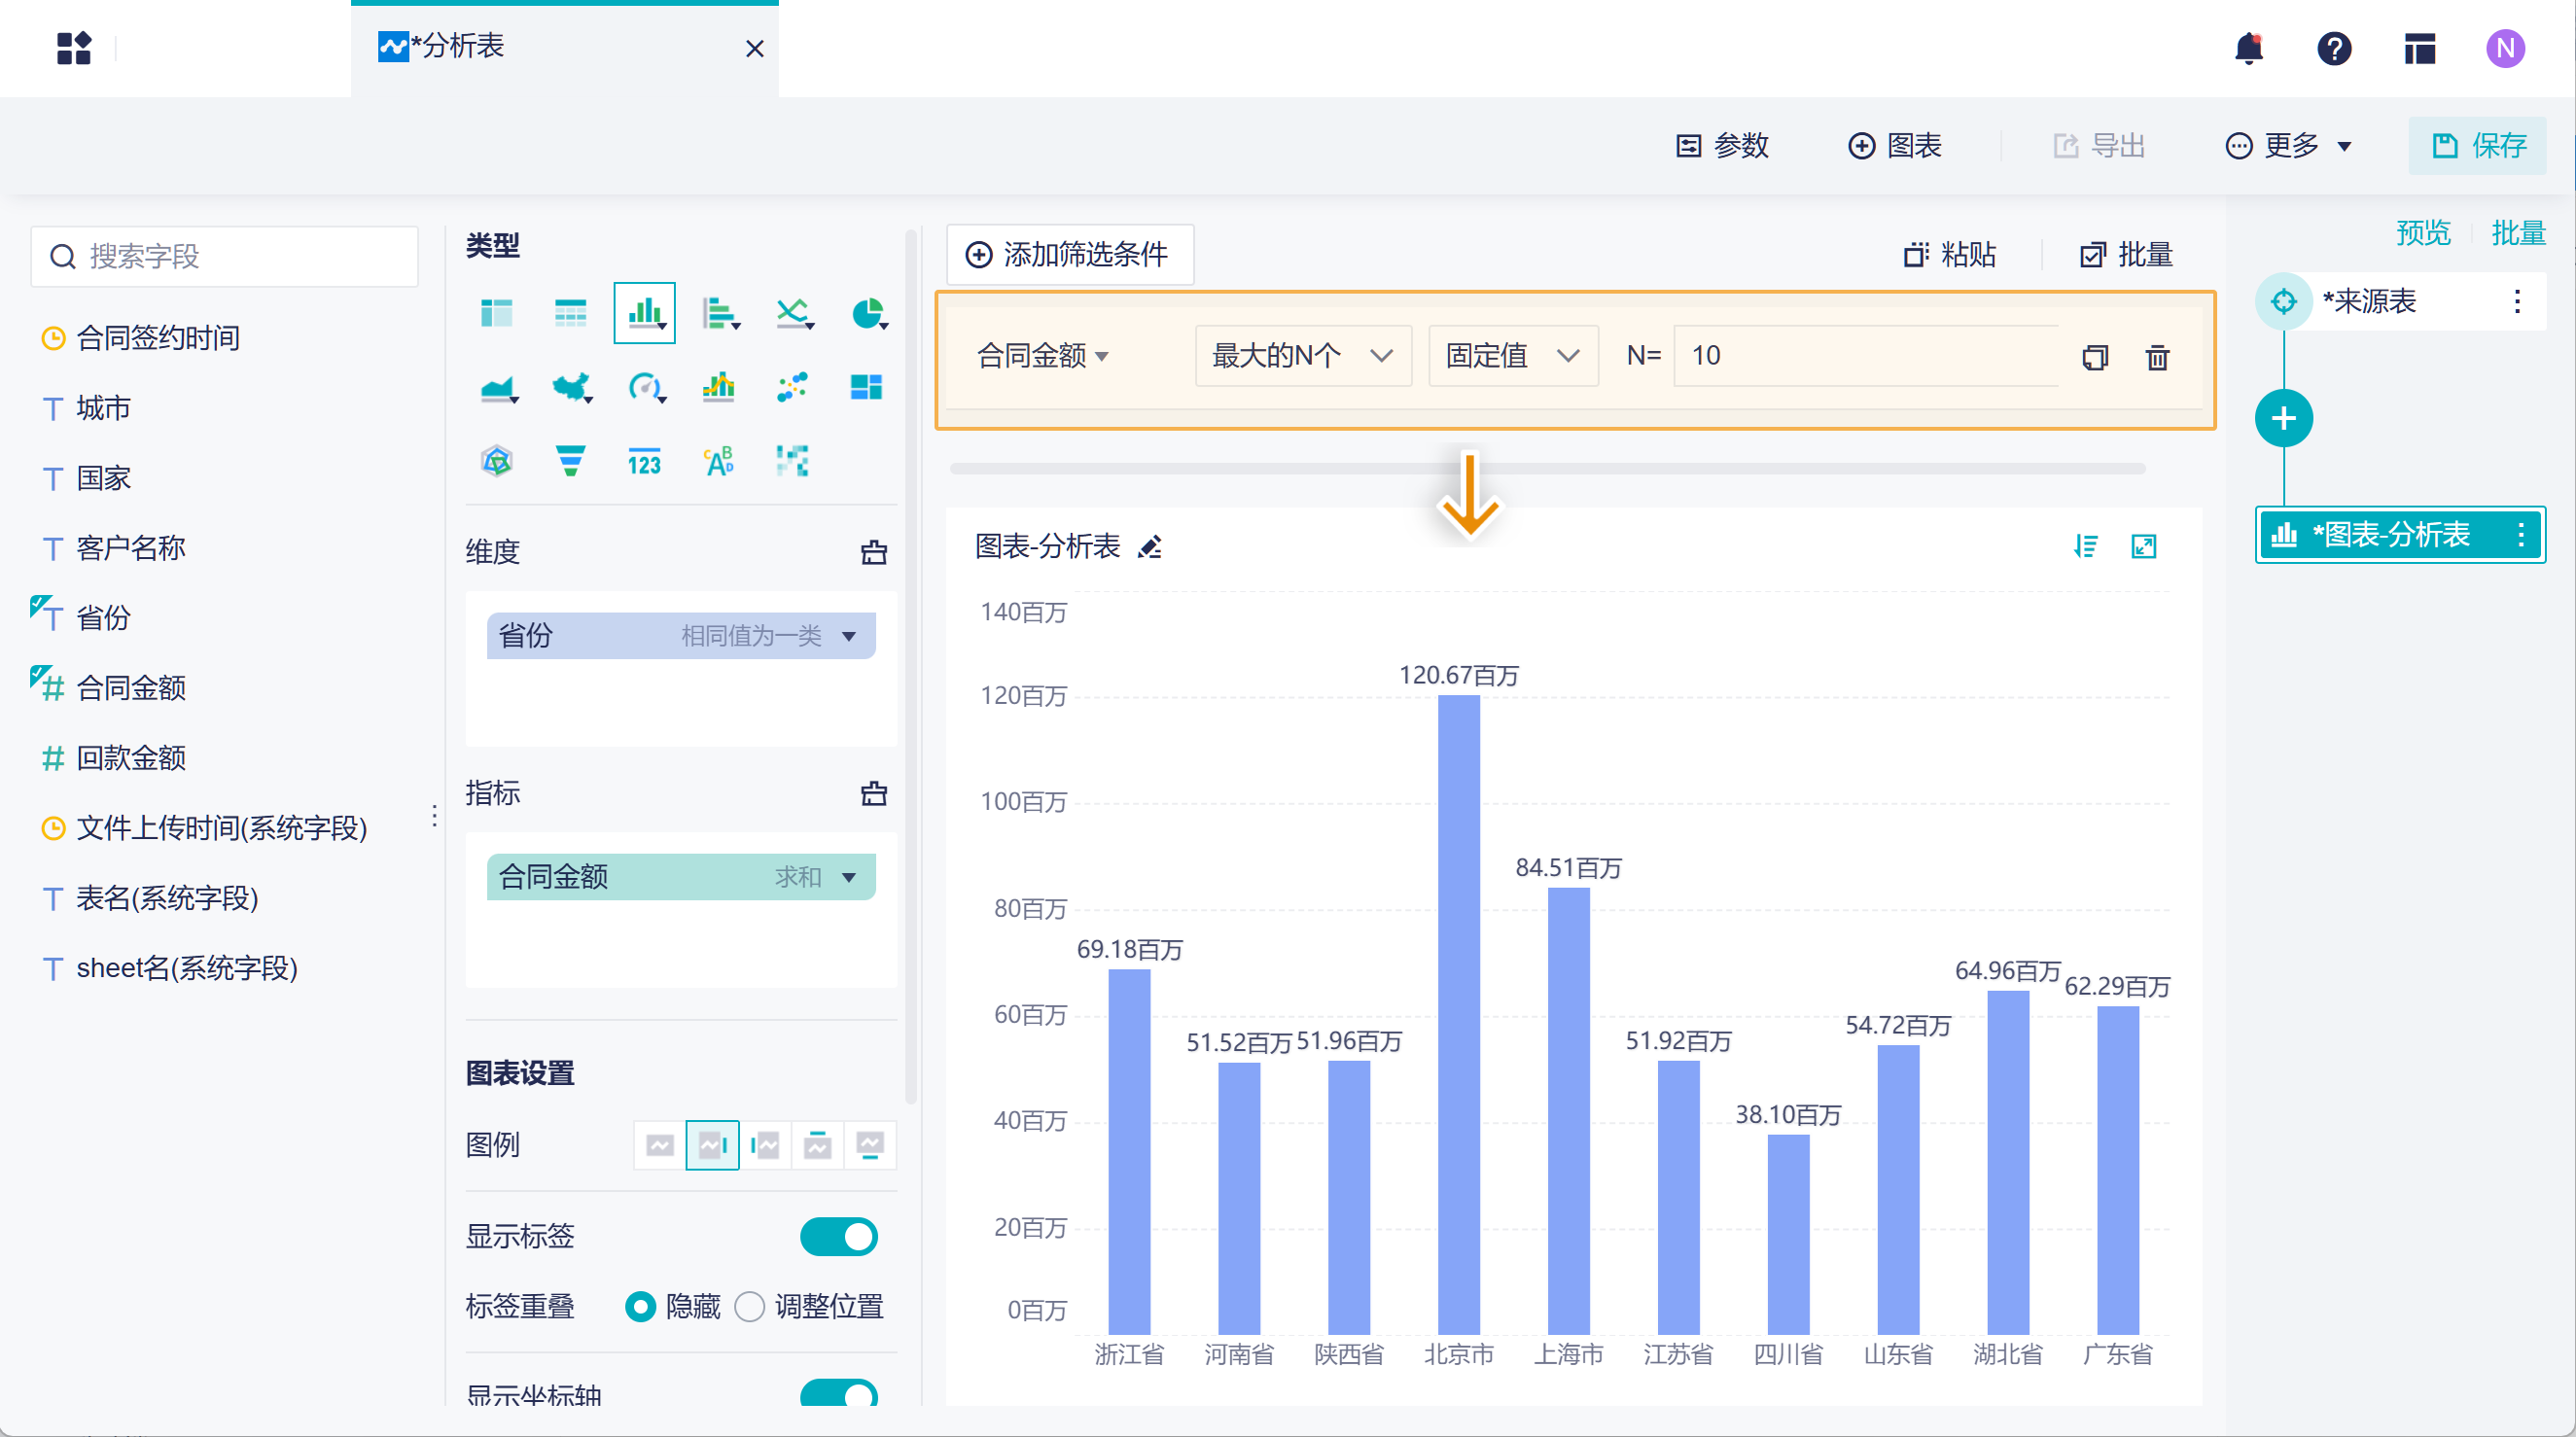Select the 图表-分析表 step node

2400,535
